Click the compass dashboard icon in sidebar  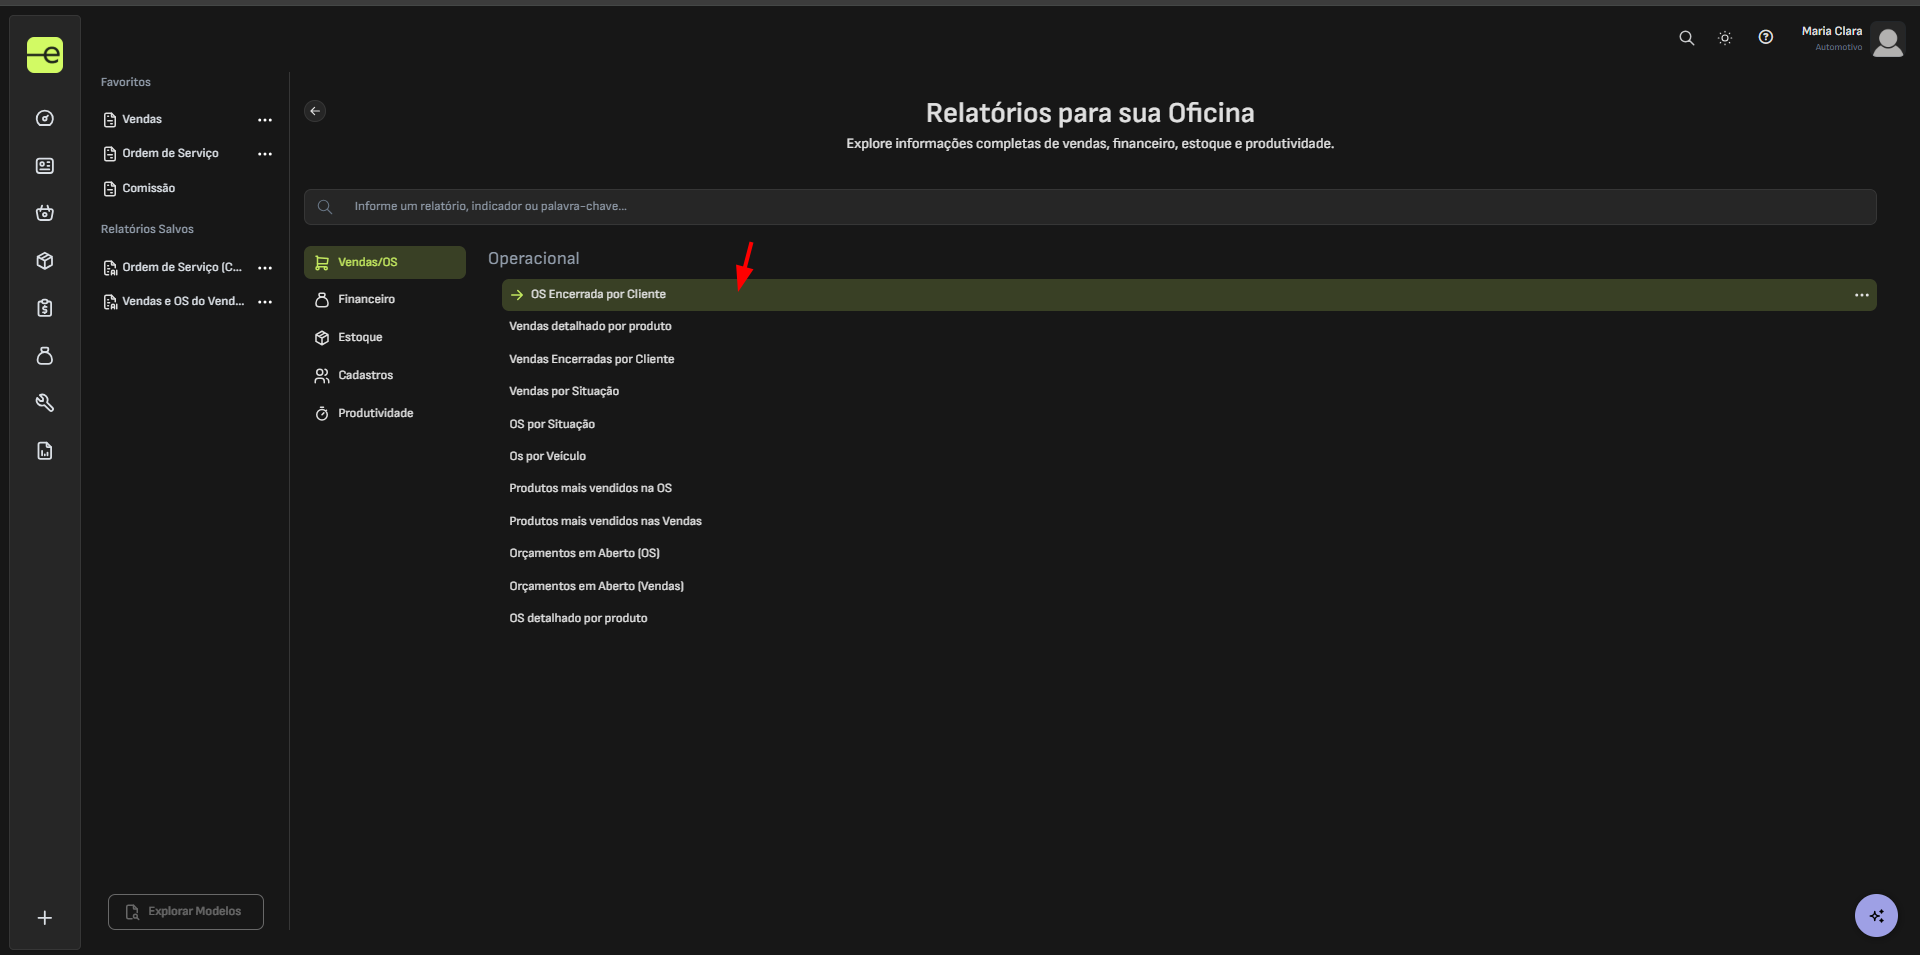45,118
